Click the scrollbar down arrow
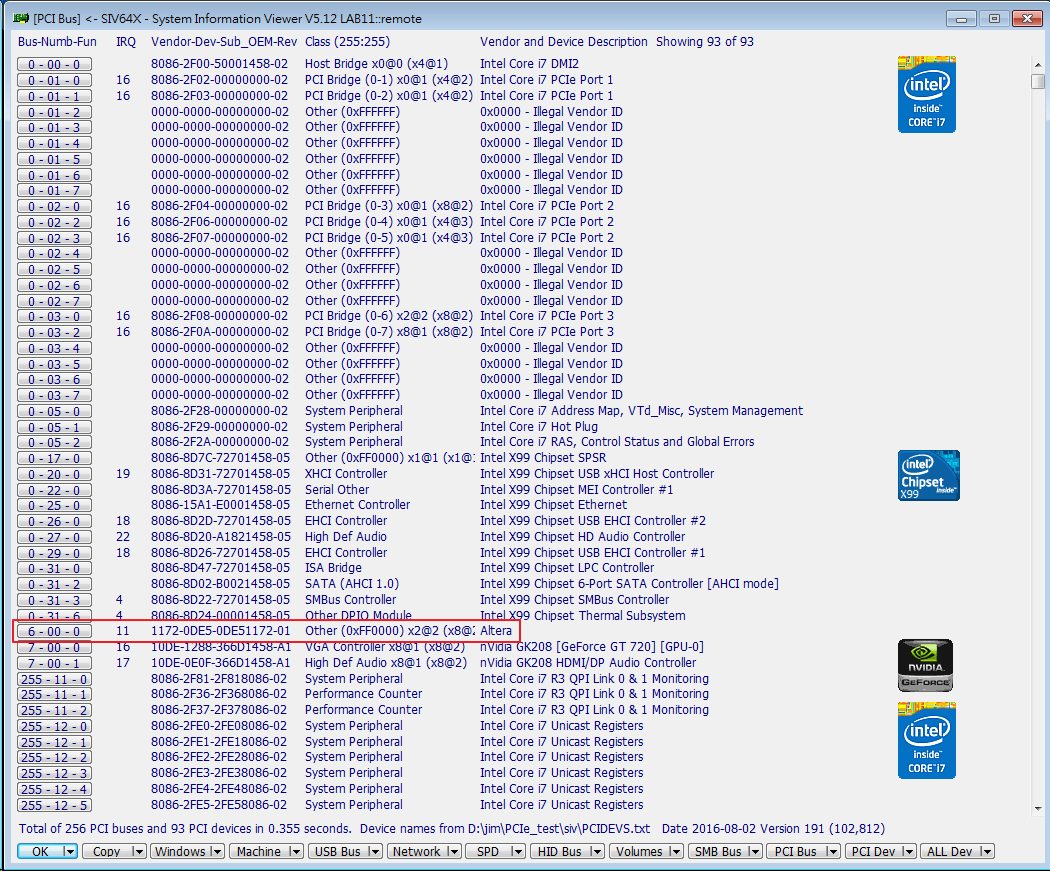 click(1038, 809)
